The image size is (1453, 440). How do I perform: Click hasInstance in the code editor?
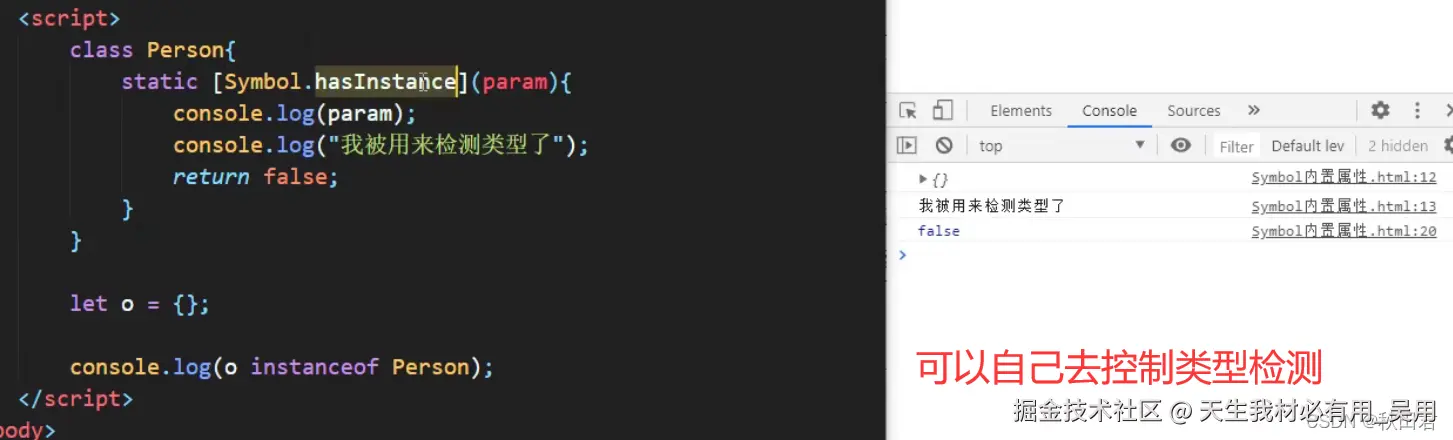pos(386,82)
